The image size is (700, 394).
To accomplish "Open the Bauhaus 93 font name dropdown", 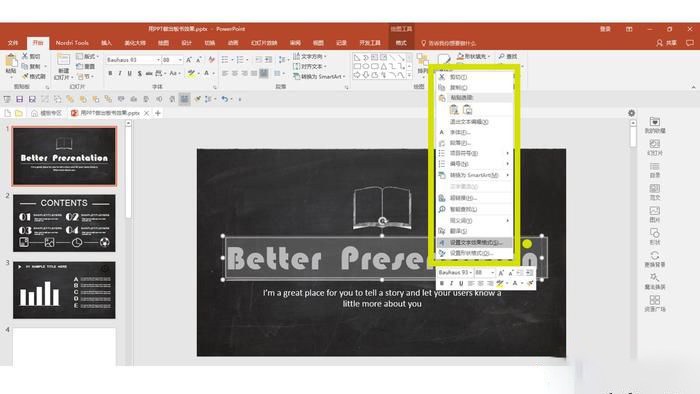I will coord(158,59).
